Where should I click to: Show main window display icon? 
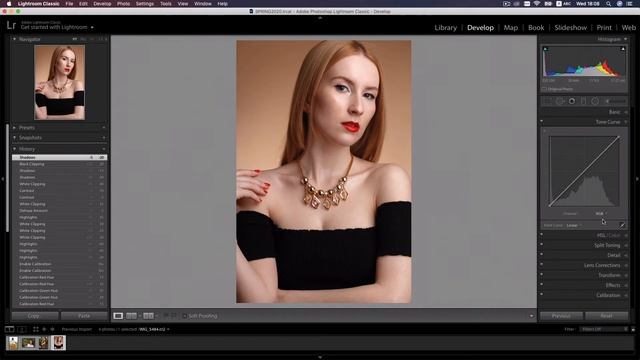(x=9, y=329)
